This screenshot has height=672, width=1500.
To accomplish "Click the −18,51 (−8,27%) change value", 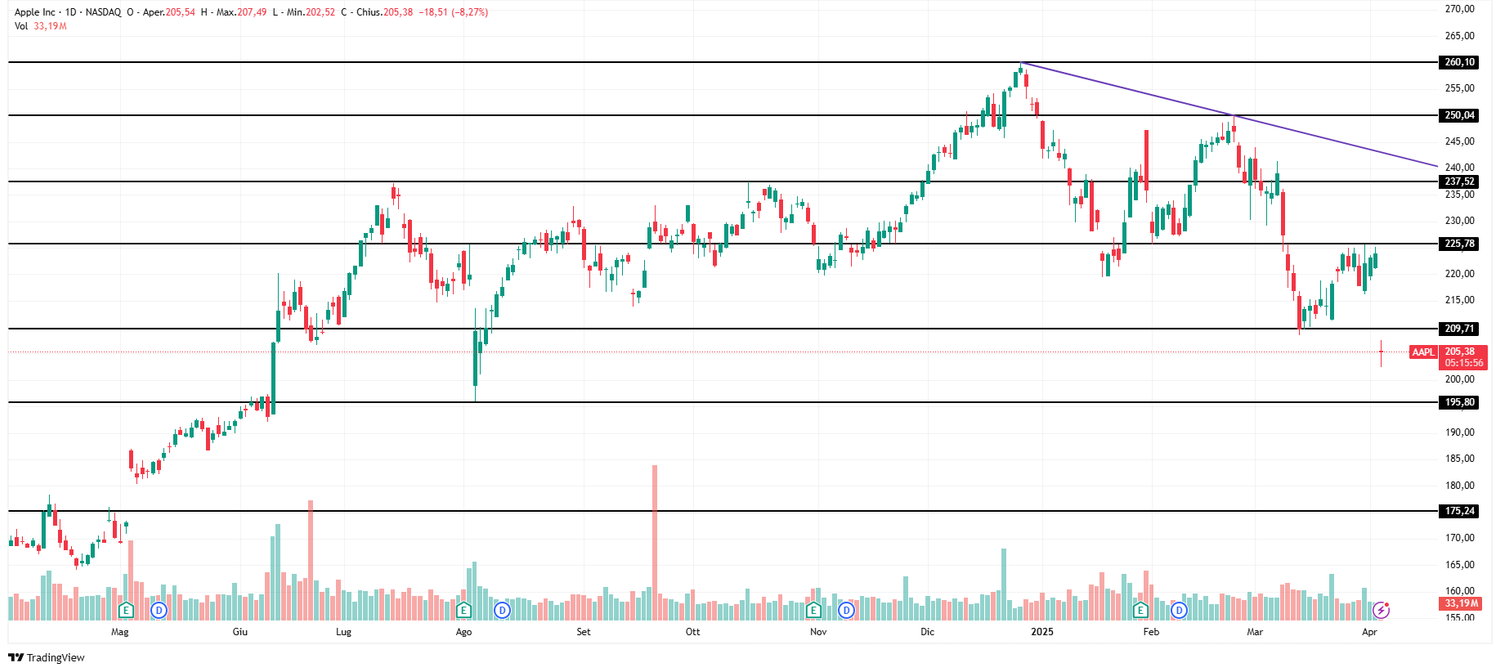I will tap(453, 12).
